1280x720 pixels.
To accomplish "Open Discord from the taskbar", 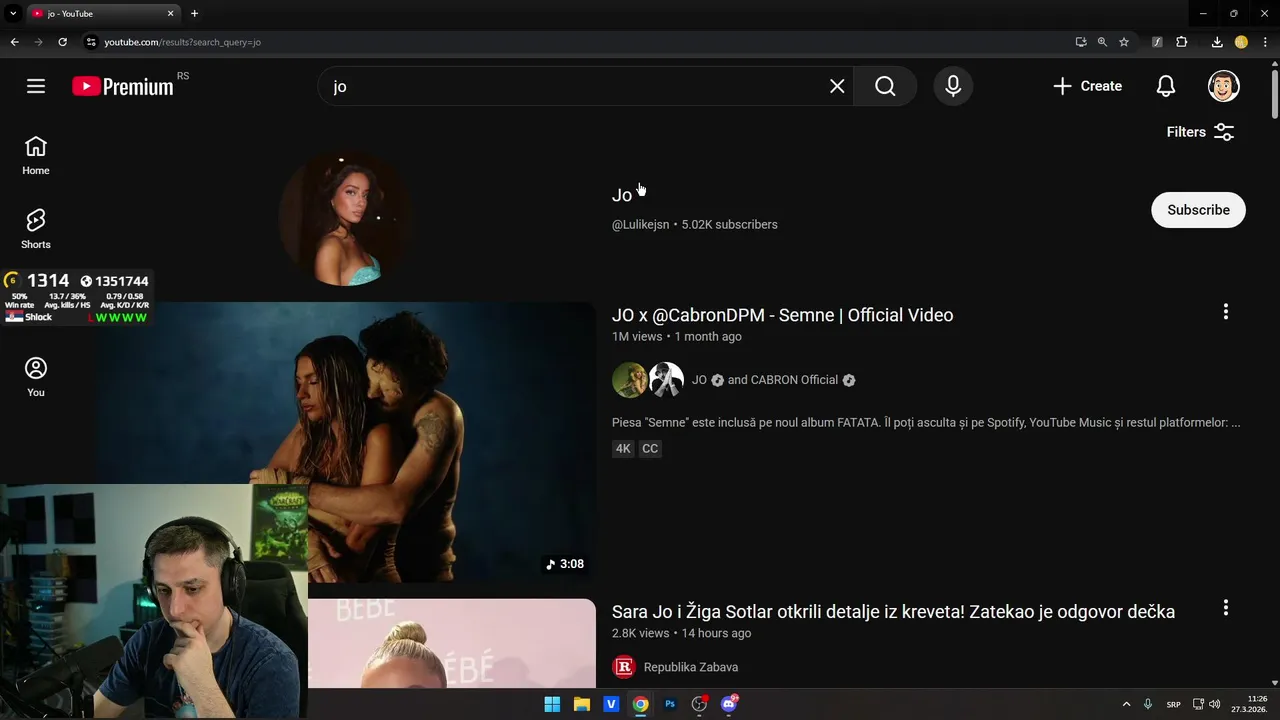I will (729, 704).
